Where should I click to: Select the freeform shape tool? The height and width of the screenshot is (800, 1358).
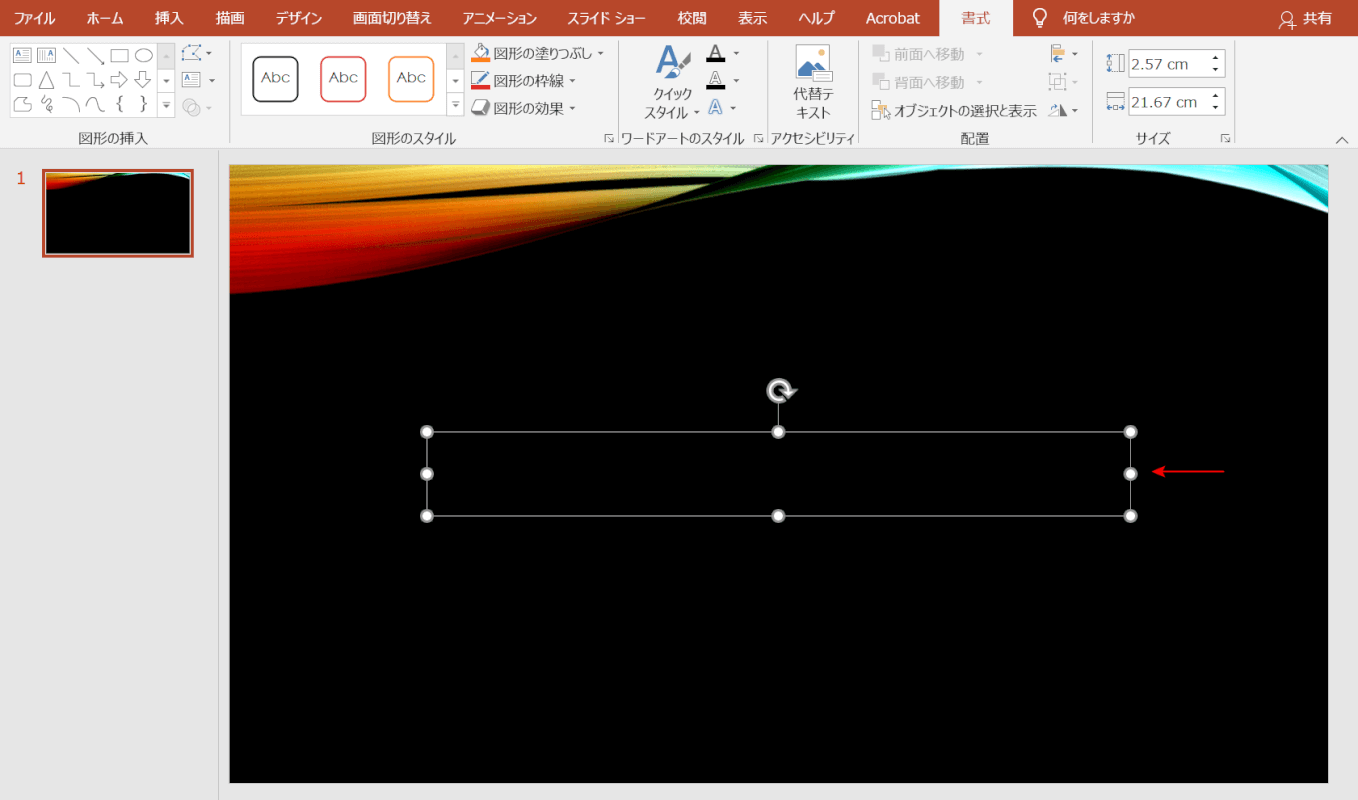[22, 104]
